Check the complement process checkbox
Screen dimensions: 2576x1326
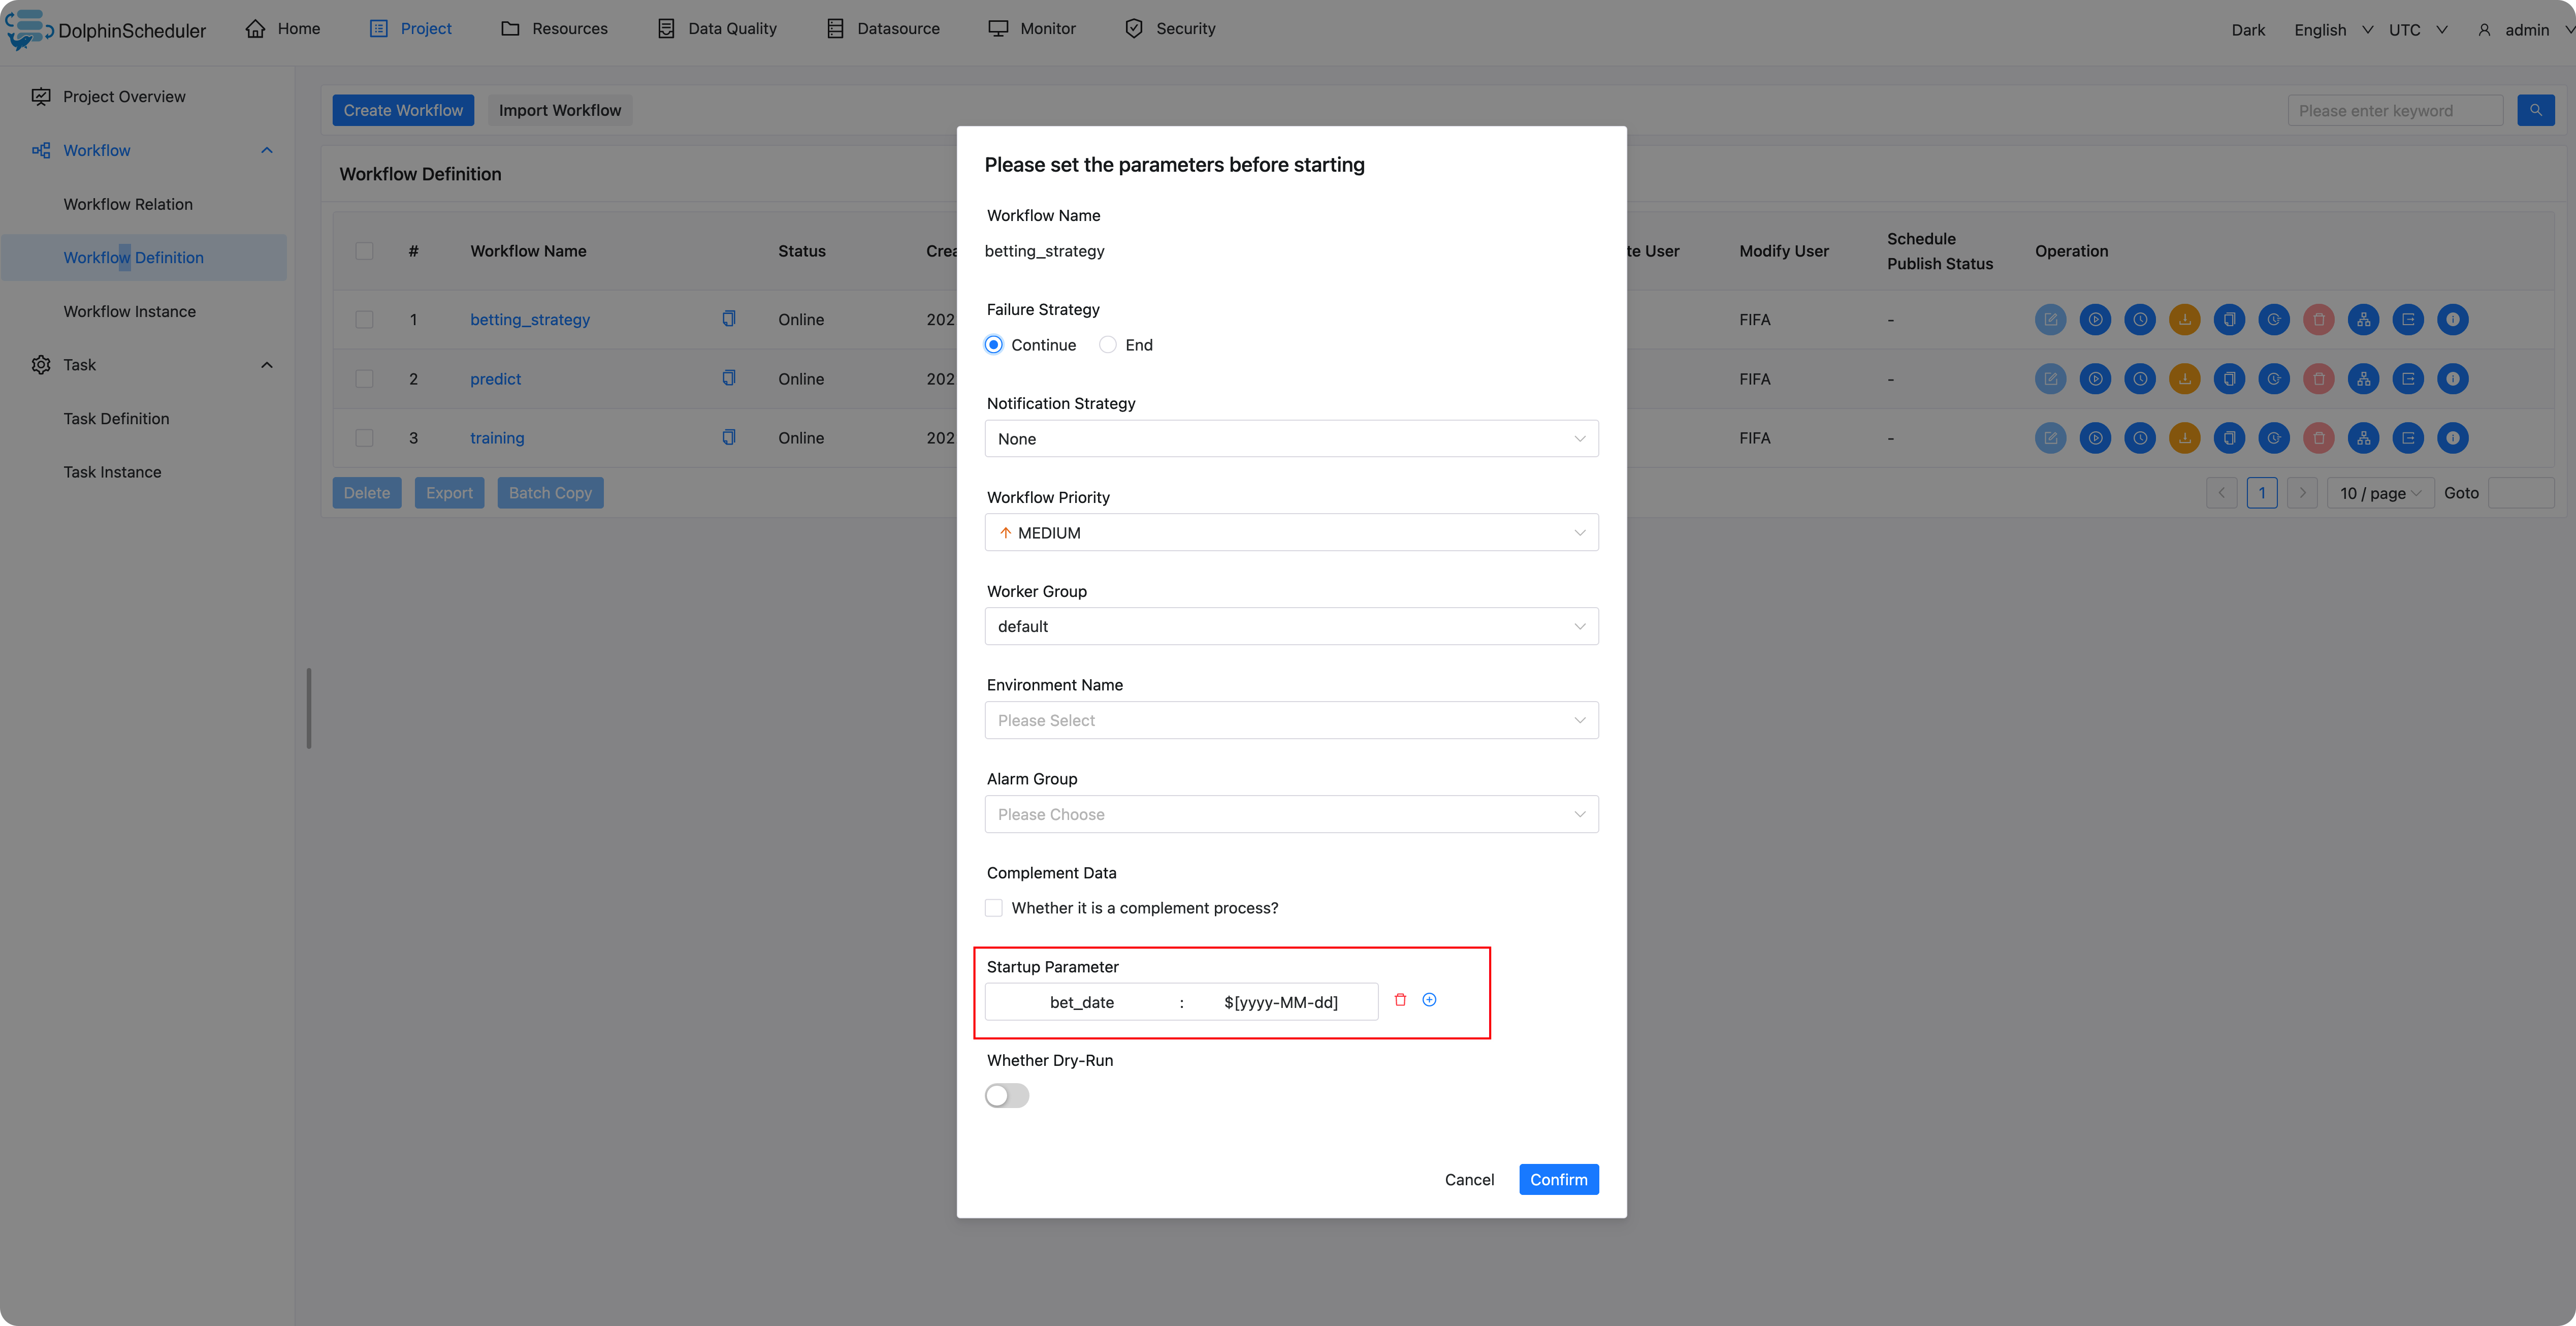click(x=993, y=908)
